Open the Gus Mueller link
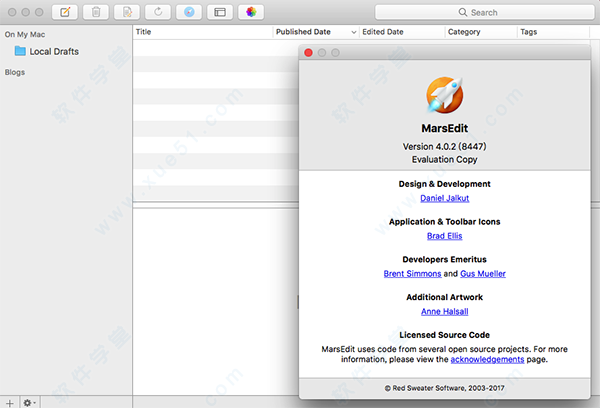 [x=483, y=274]
